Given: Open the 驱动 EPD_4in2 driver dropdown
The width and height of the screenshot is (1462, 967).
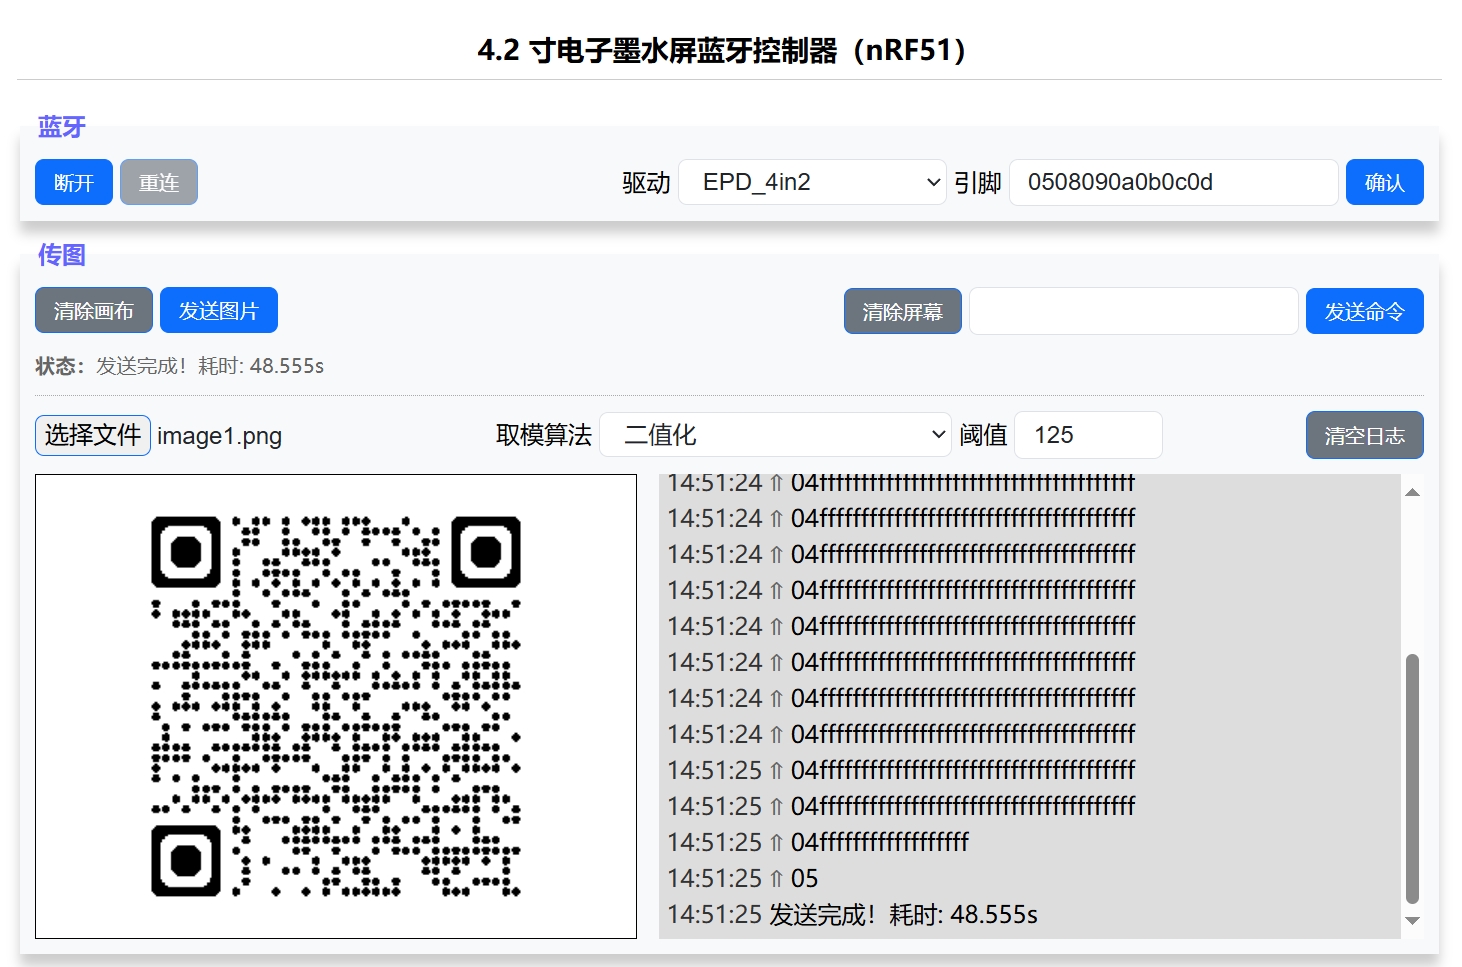Looking at the screenshot, I should pyautogui.click(x=811, y=182).
